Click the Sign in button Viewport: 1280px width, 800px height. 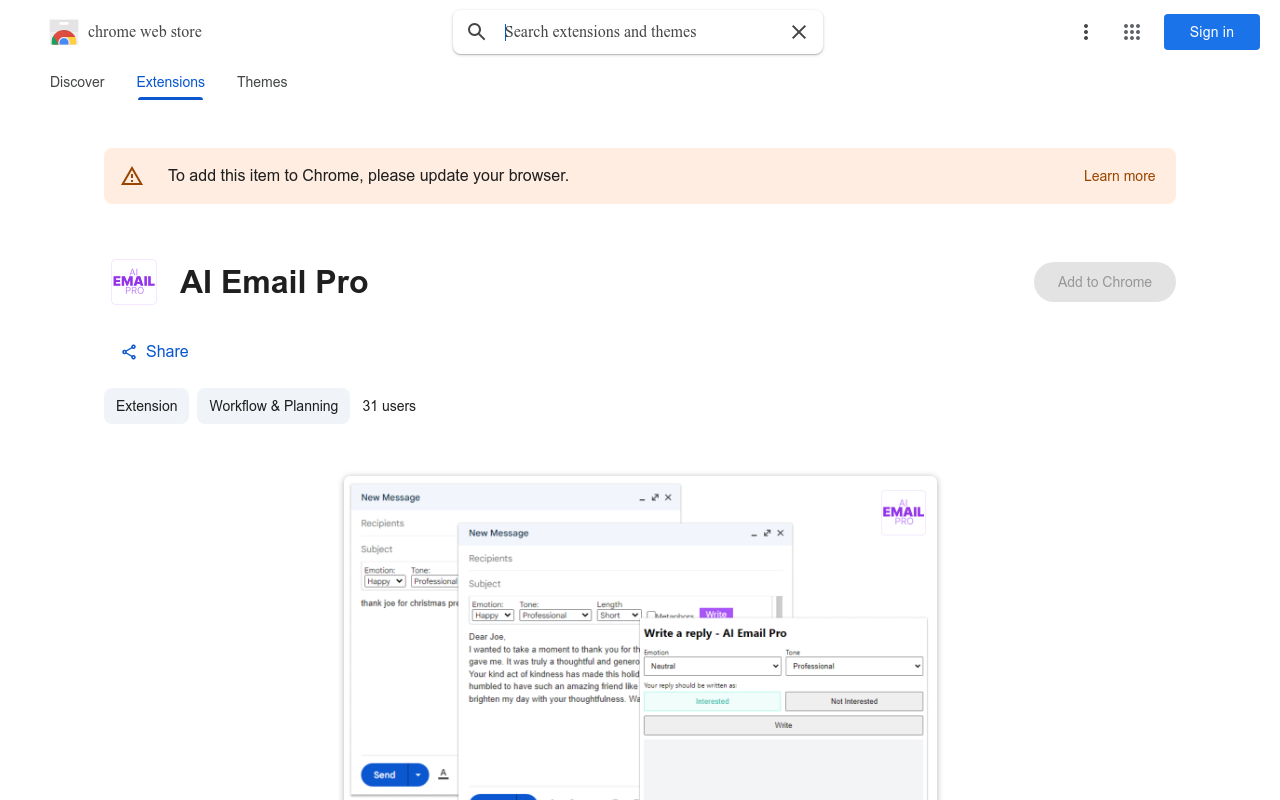(1212, 32)
